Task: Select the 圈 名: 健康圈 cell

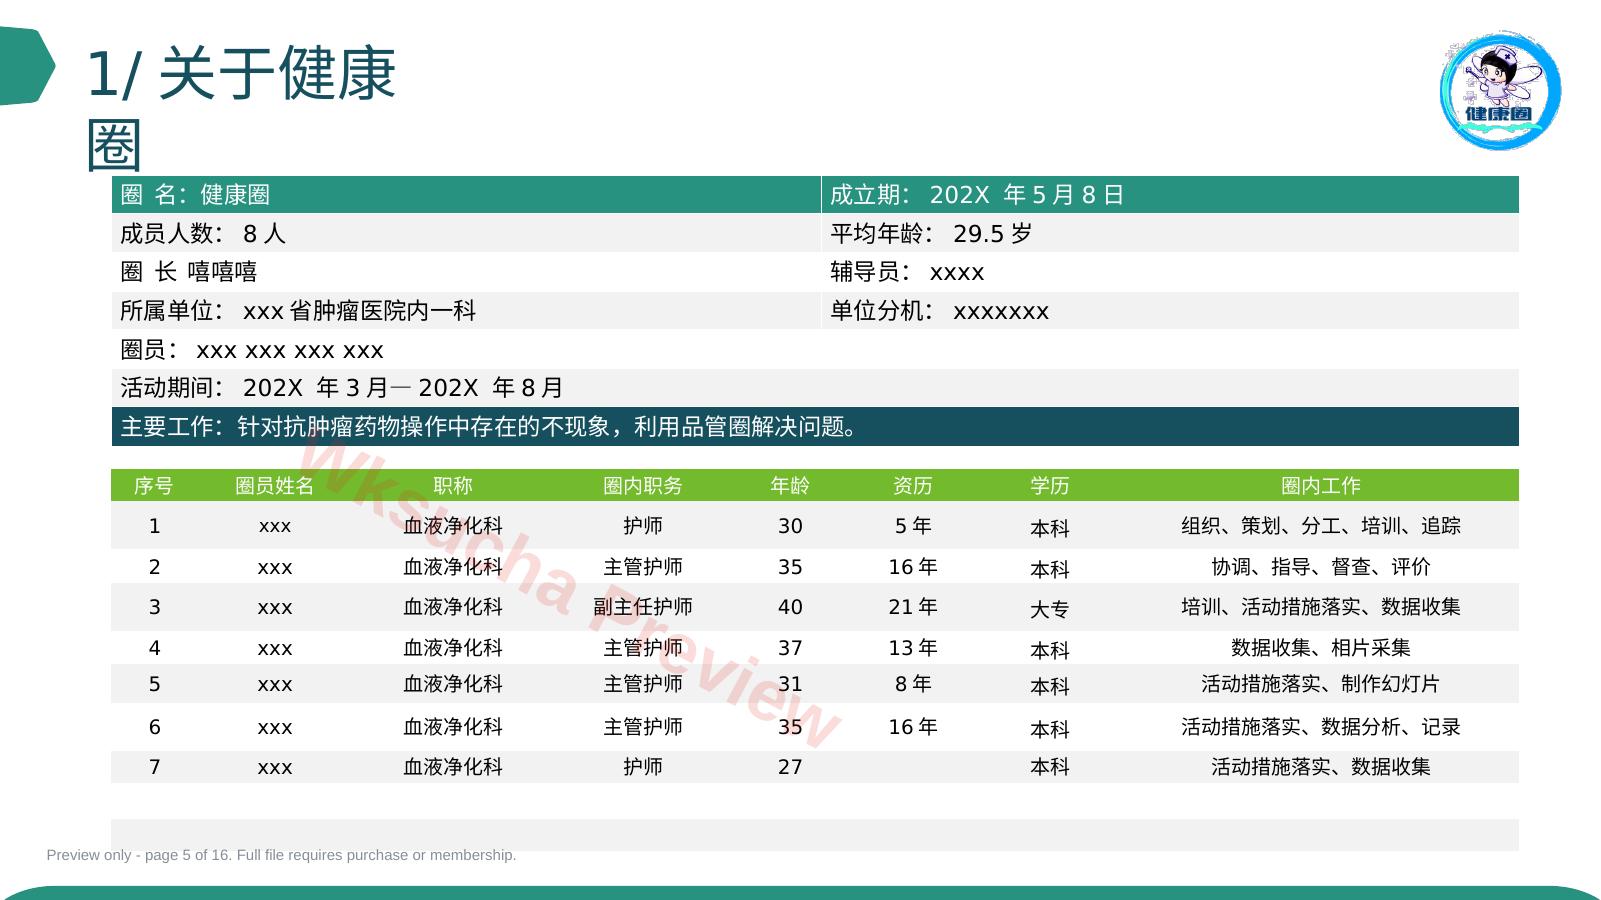Action: pyautogui.click(x=466, y=195)
